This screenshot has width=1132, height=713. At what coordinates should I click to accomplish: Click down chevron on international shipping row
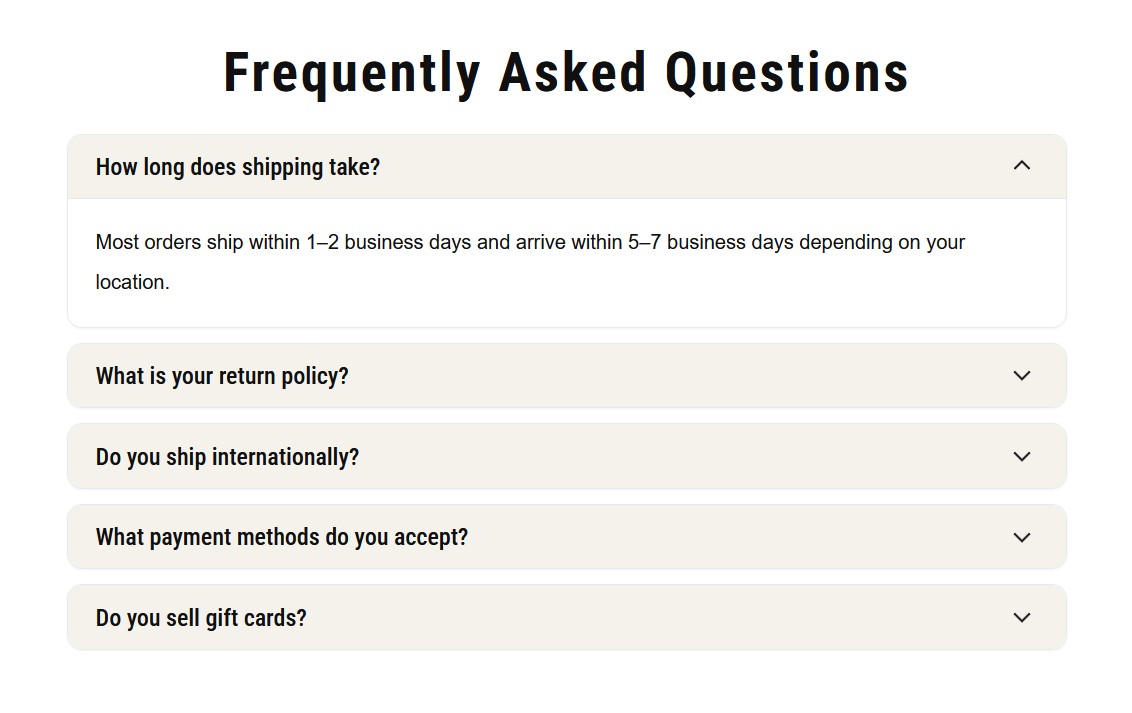coord(1022,457)
